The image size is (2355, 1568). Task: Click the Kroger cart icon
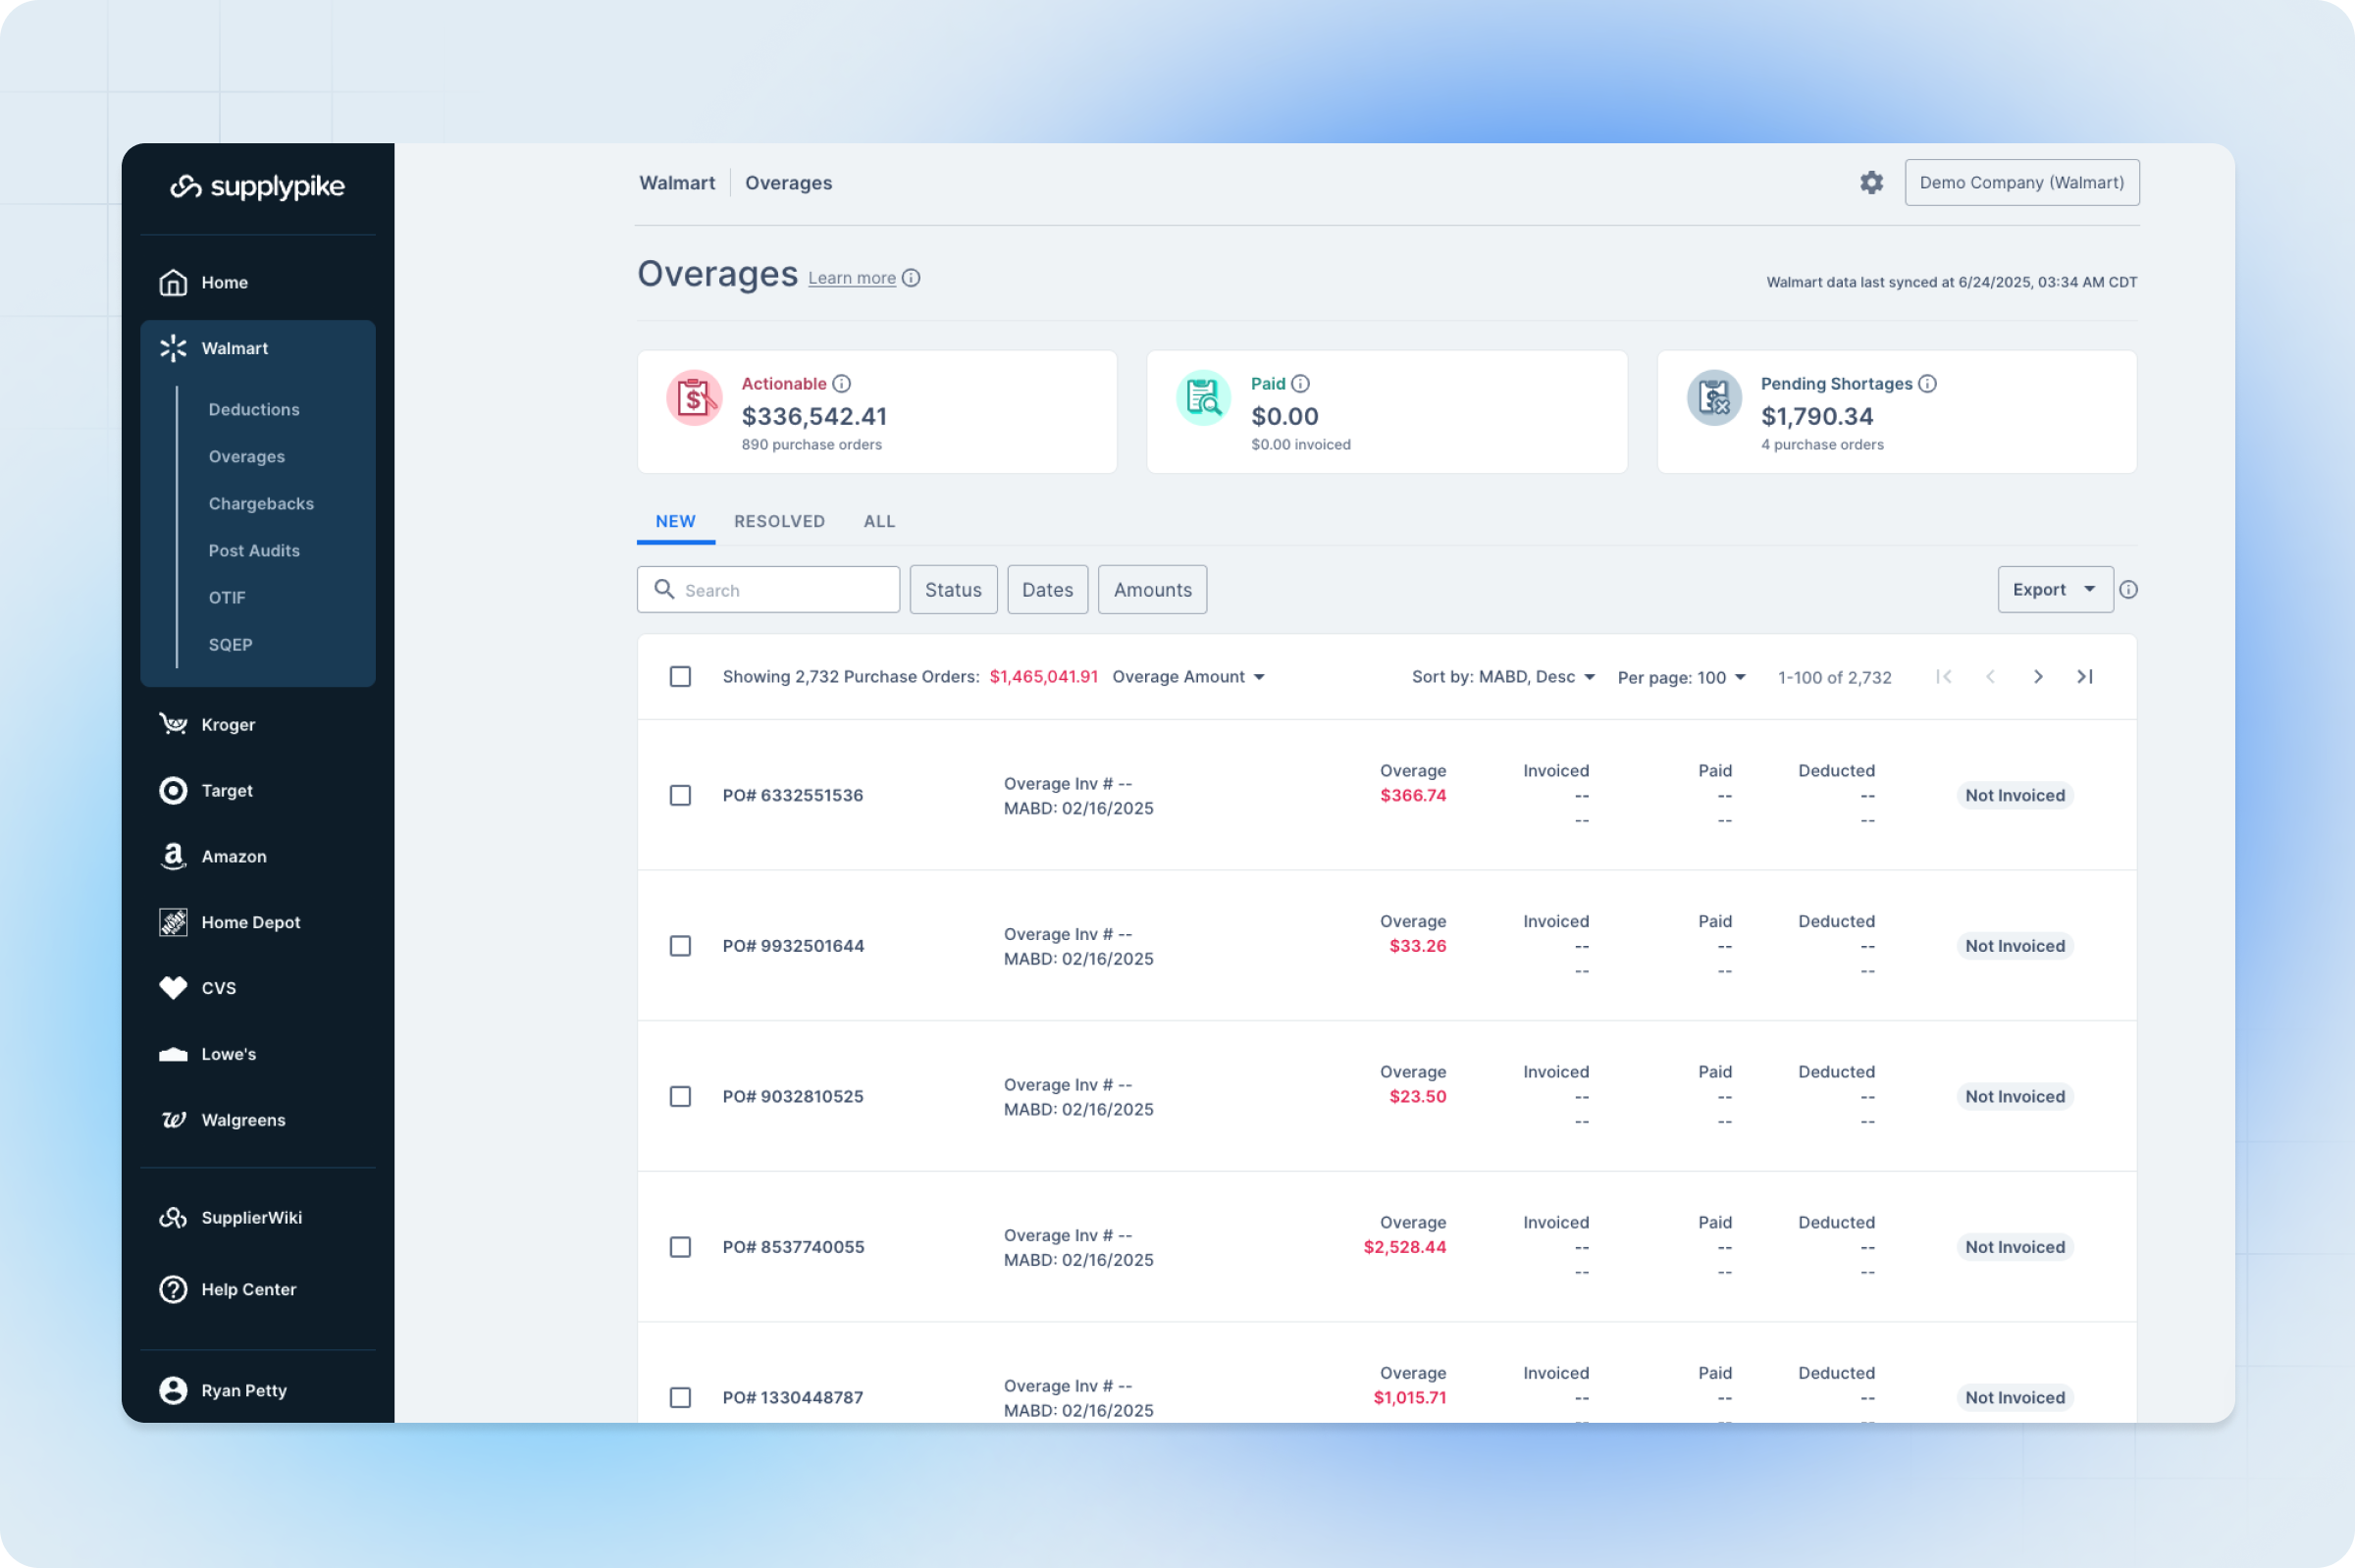pos(173,724)
